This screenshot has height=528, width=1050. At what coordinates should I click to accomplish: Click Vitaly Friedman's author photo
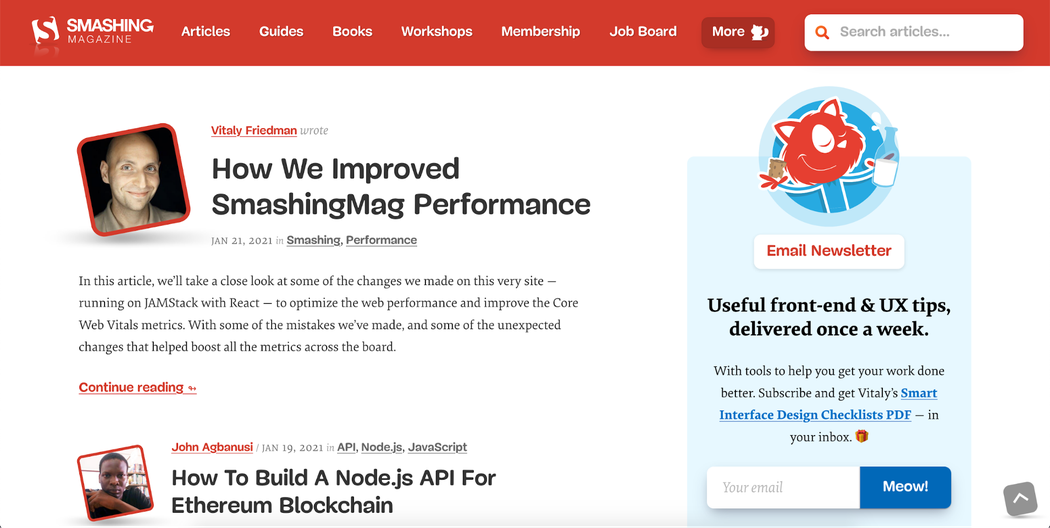[134, 180]
